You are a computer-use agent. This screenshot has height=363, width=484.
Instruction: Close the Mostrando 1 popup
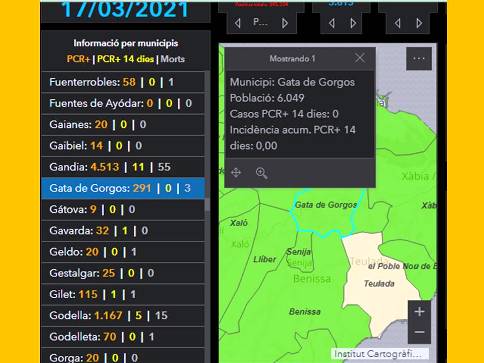360,58
